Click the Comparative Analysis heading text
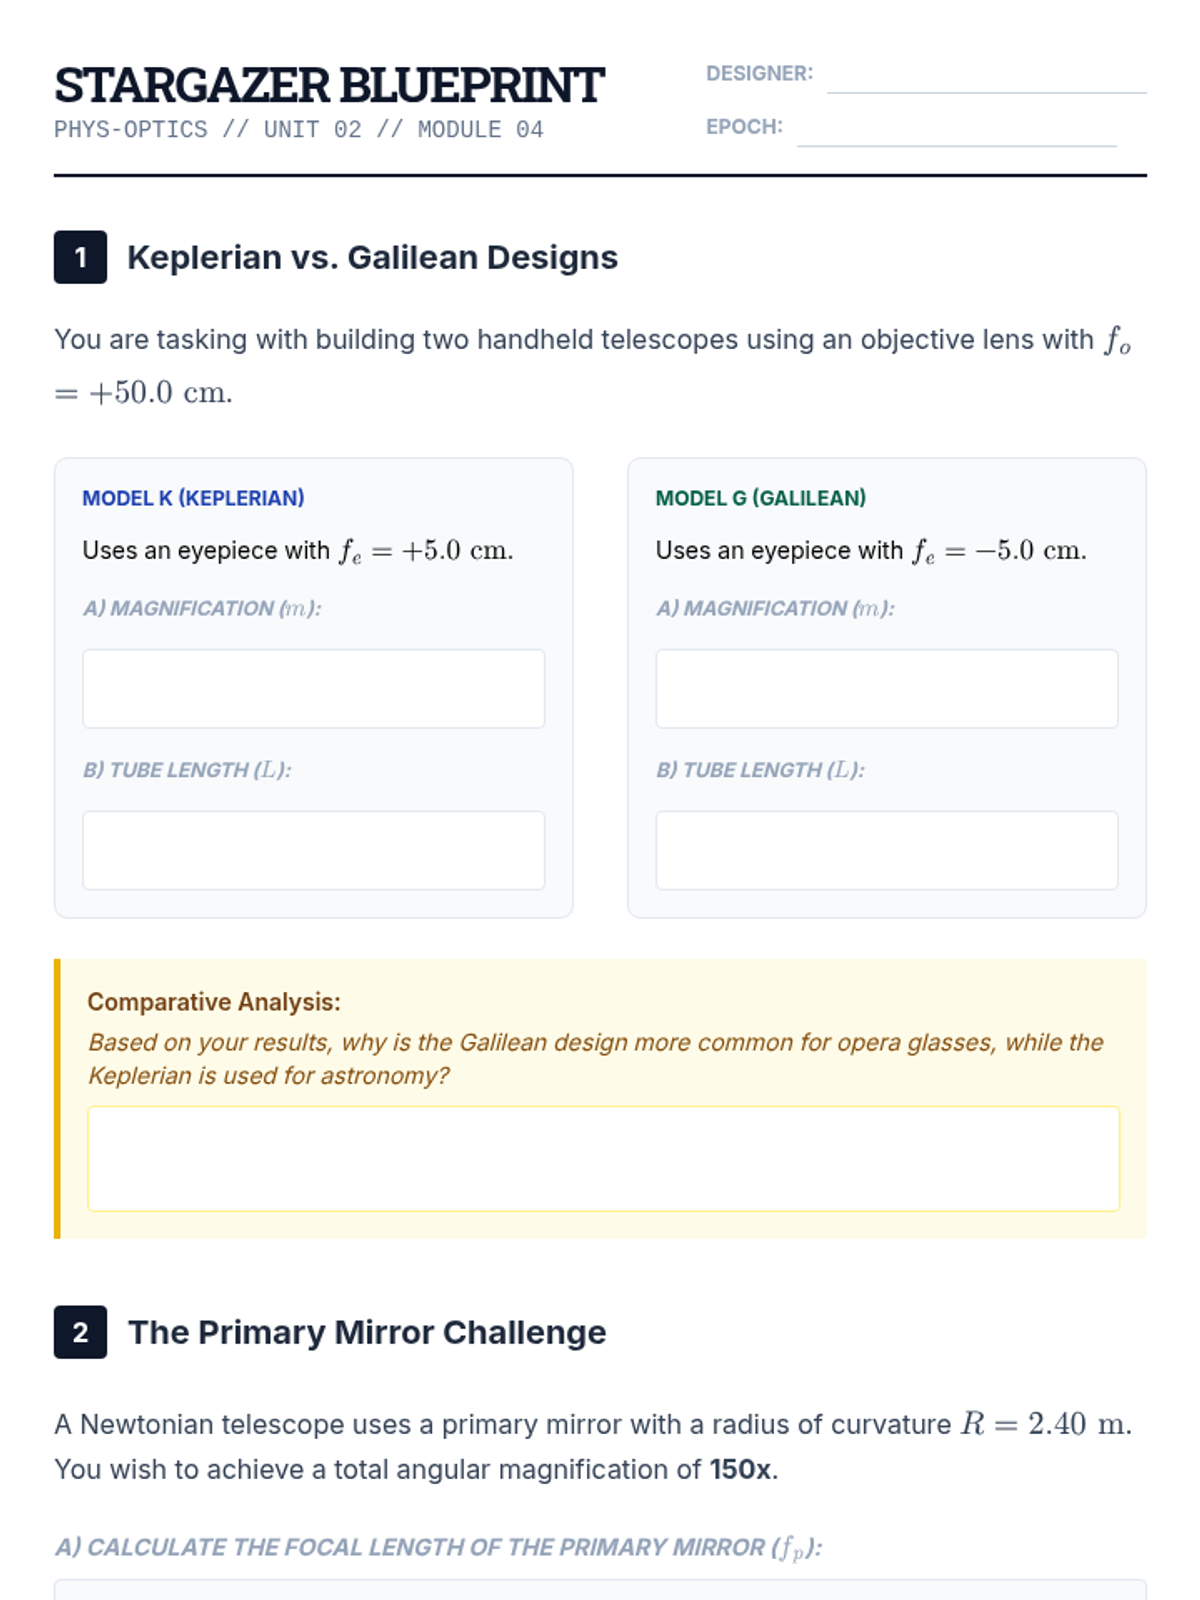1200x1600 pixels. pos(214,1002)
